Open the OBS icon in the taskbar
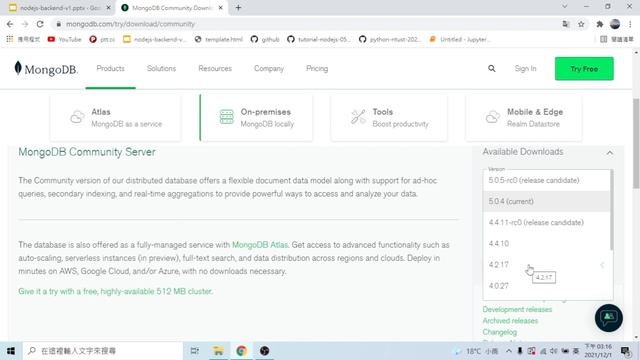The height and width of the screenshot is (360, 640). 264,351
